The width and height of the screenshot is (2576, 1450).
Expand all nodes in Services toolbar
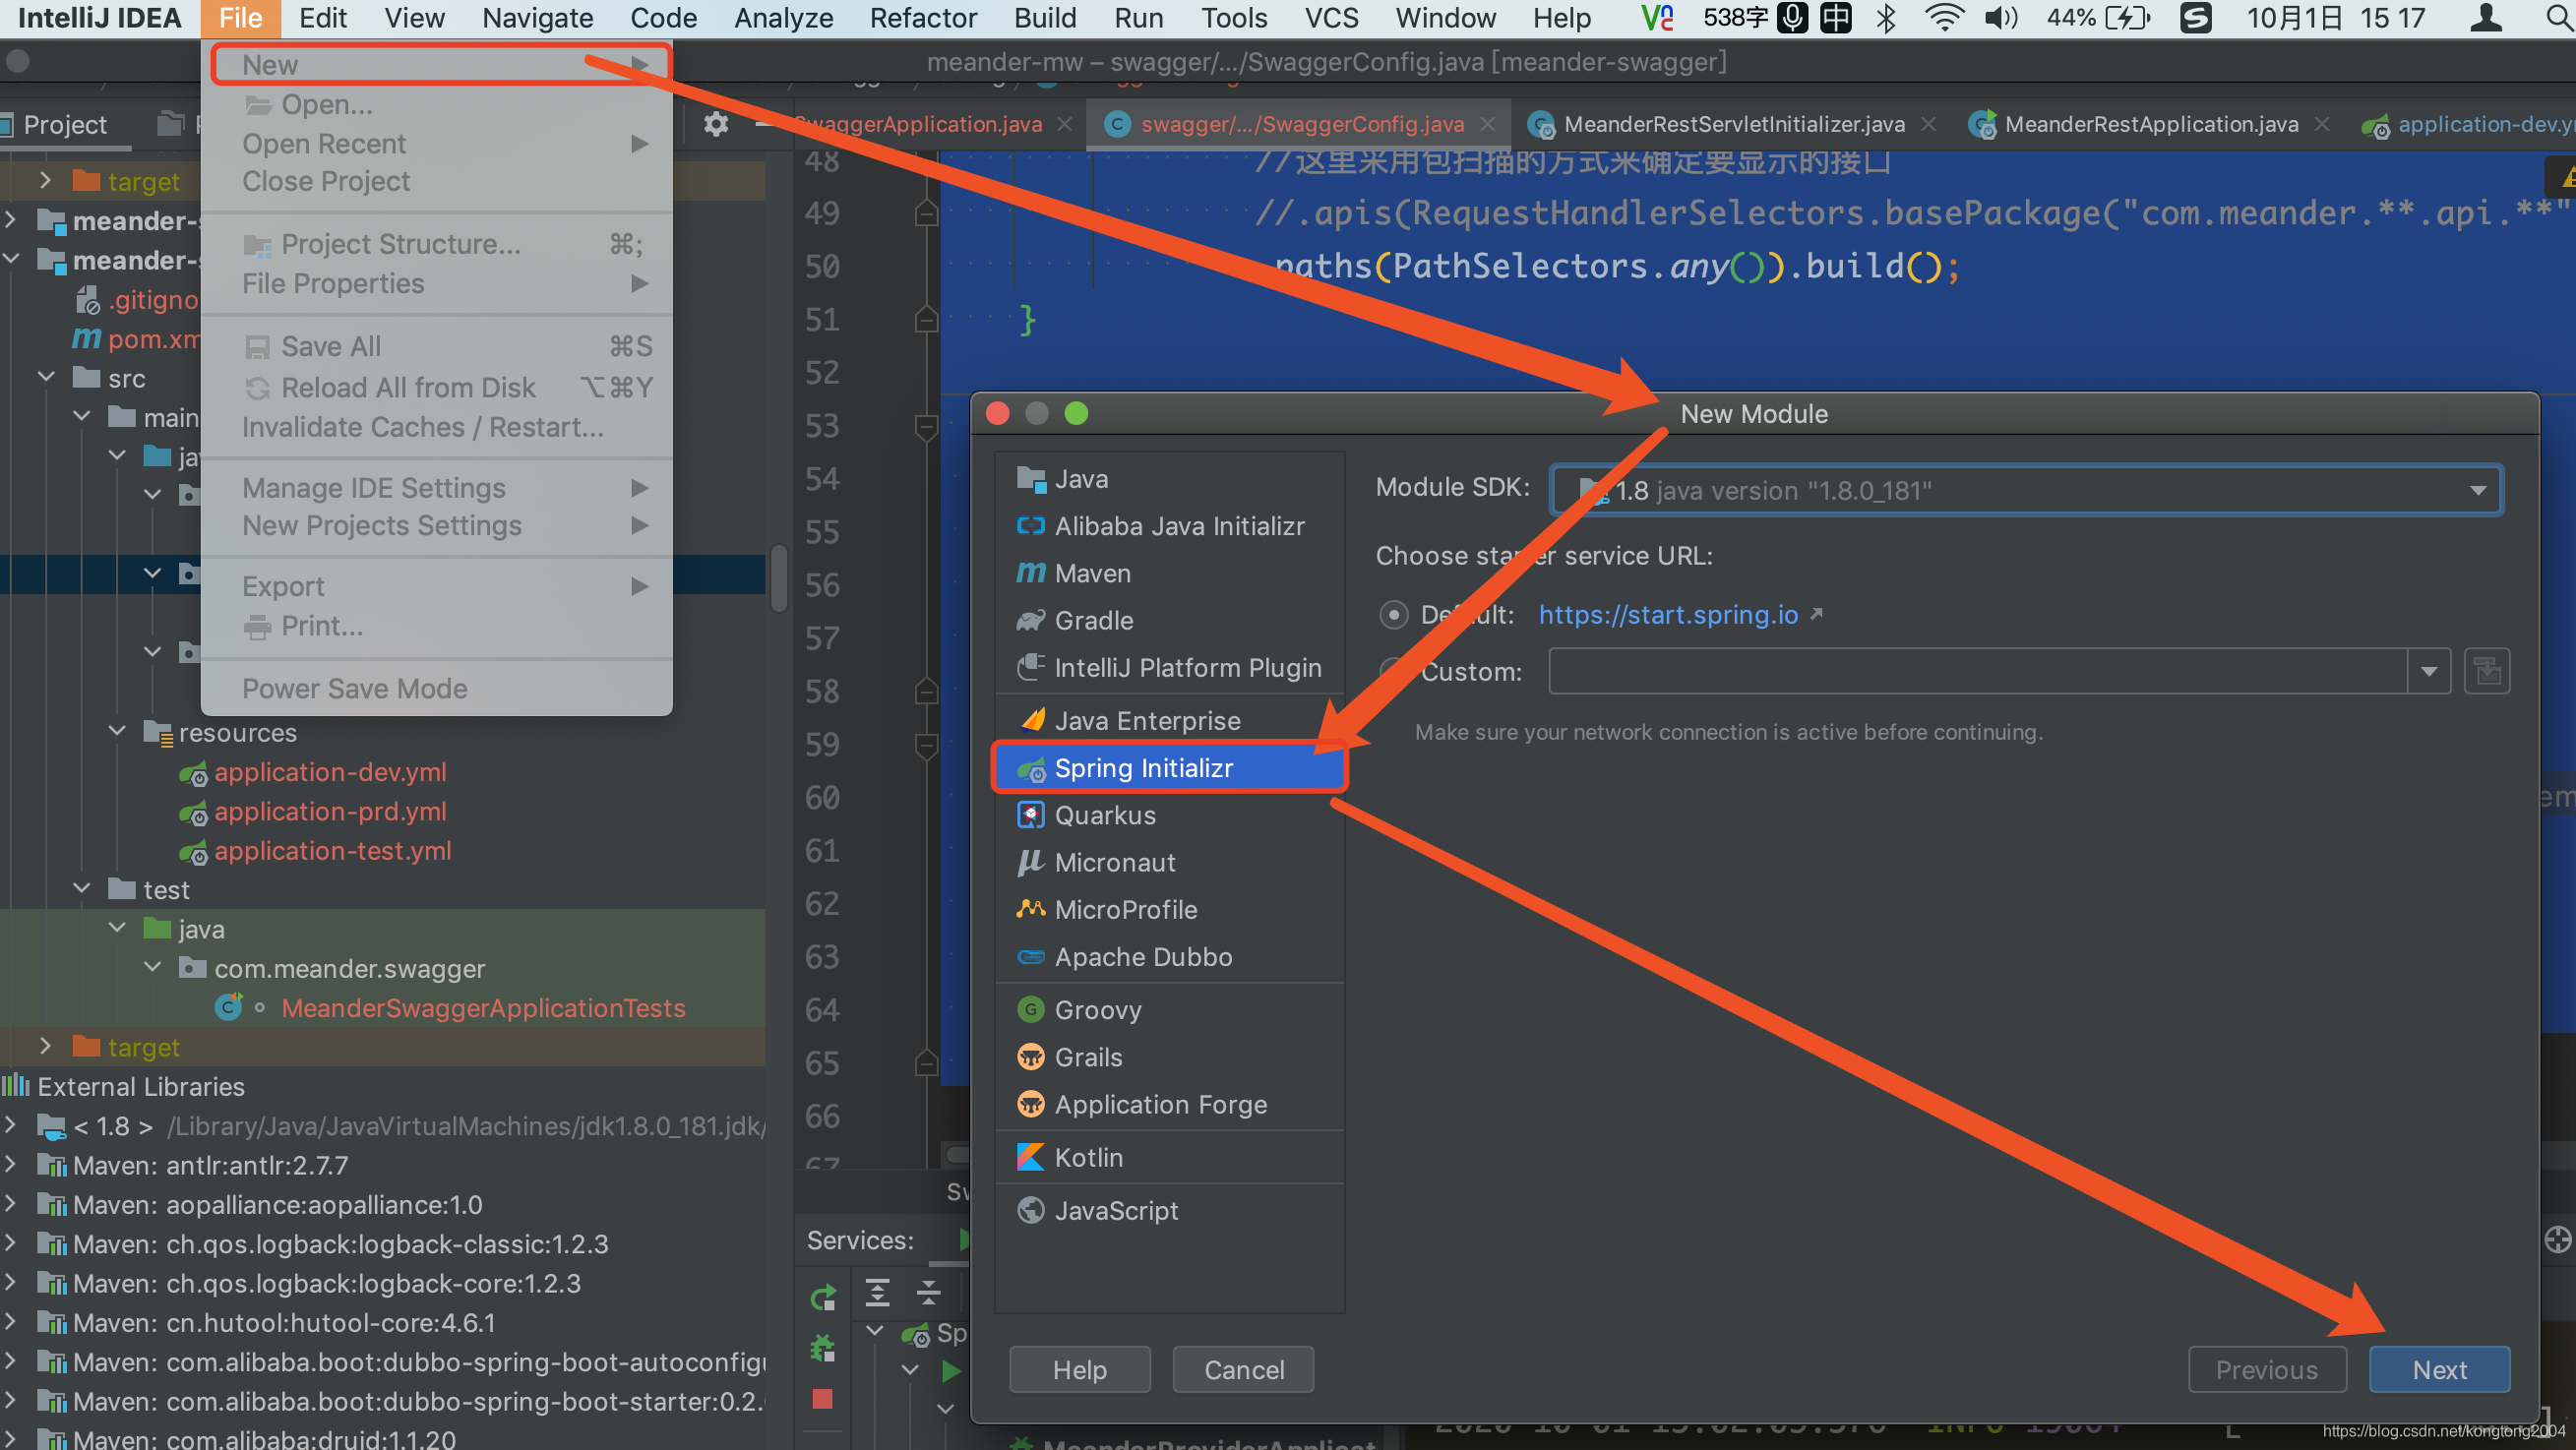coord(877,1293)
